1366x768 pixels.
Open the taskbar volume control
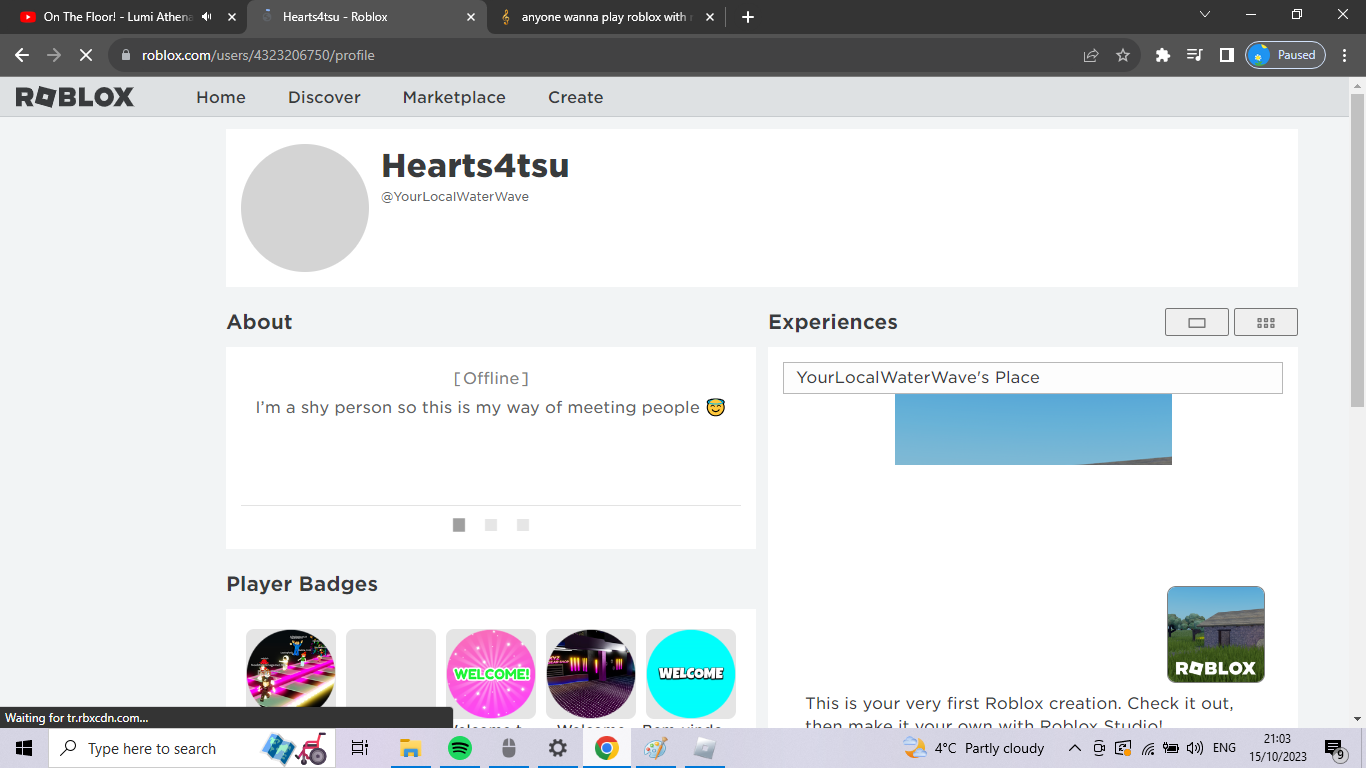(x=1194, y=748)
